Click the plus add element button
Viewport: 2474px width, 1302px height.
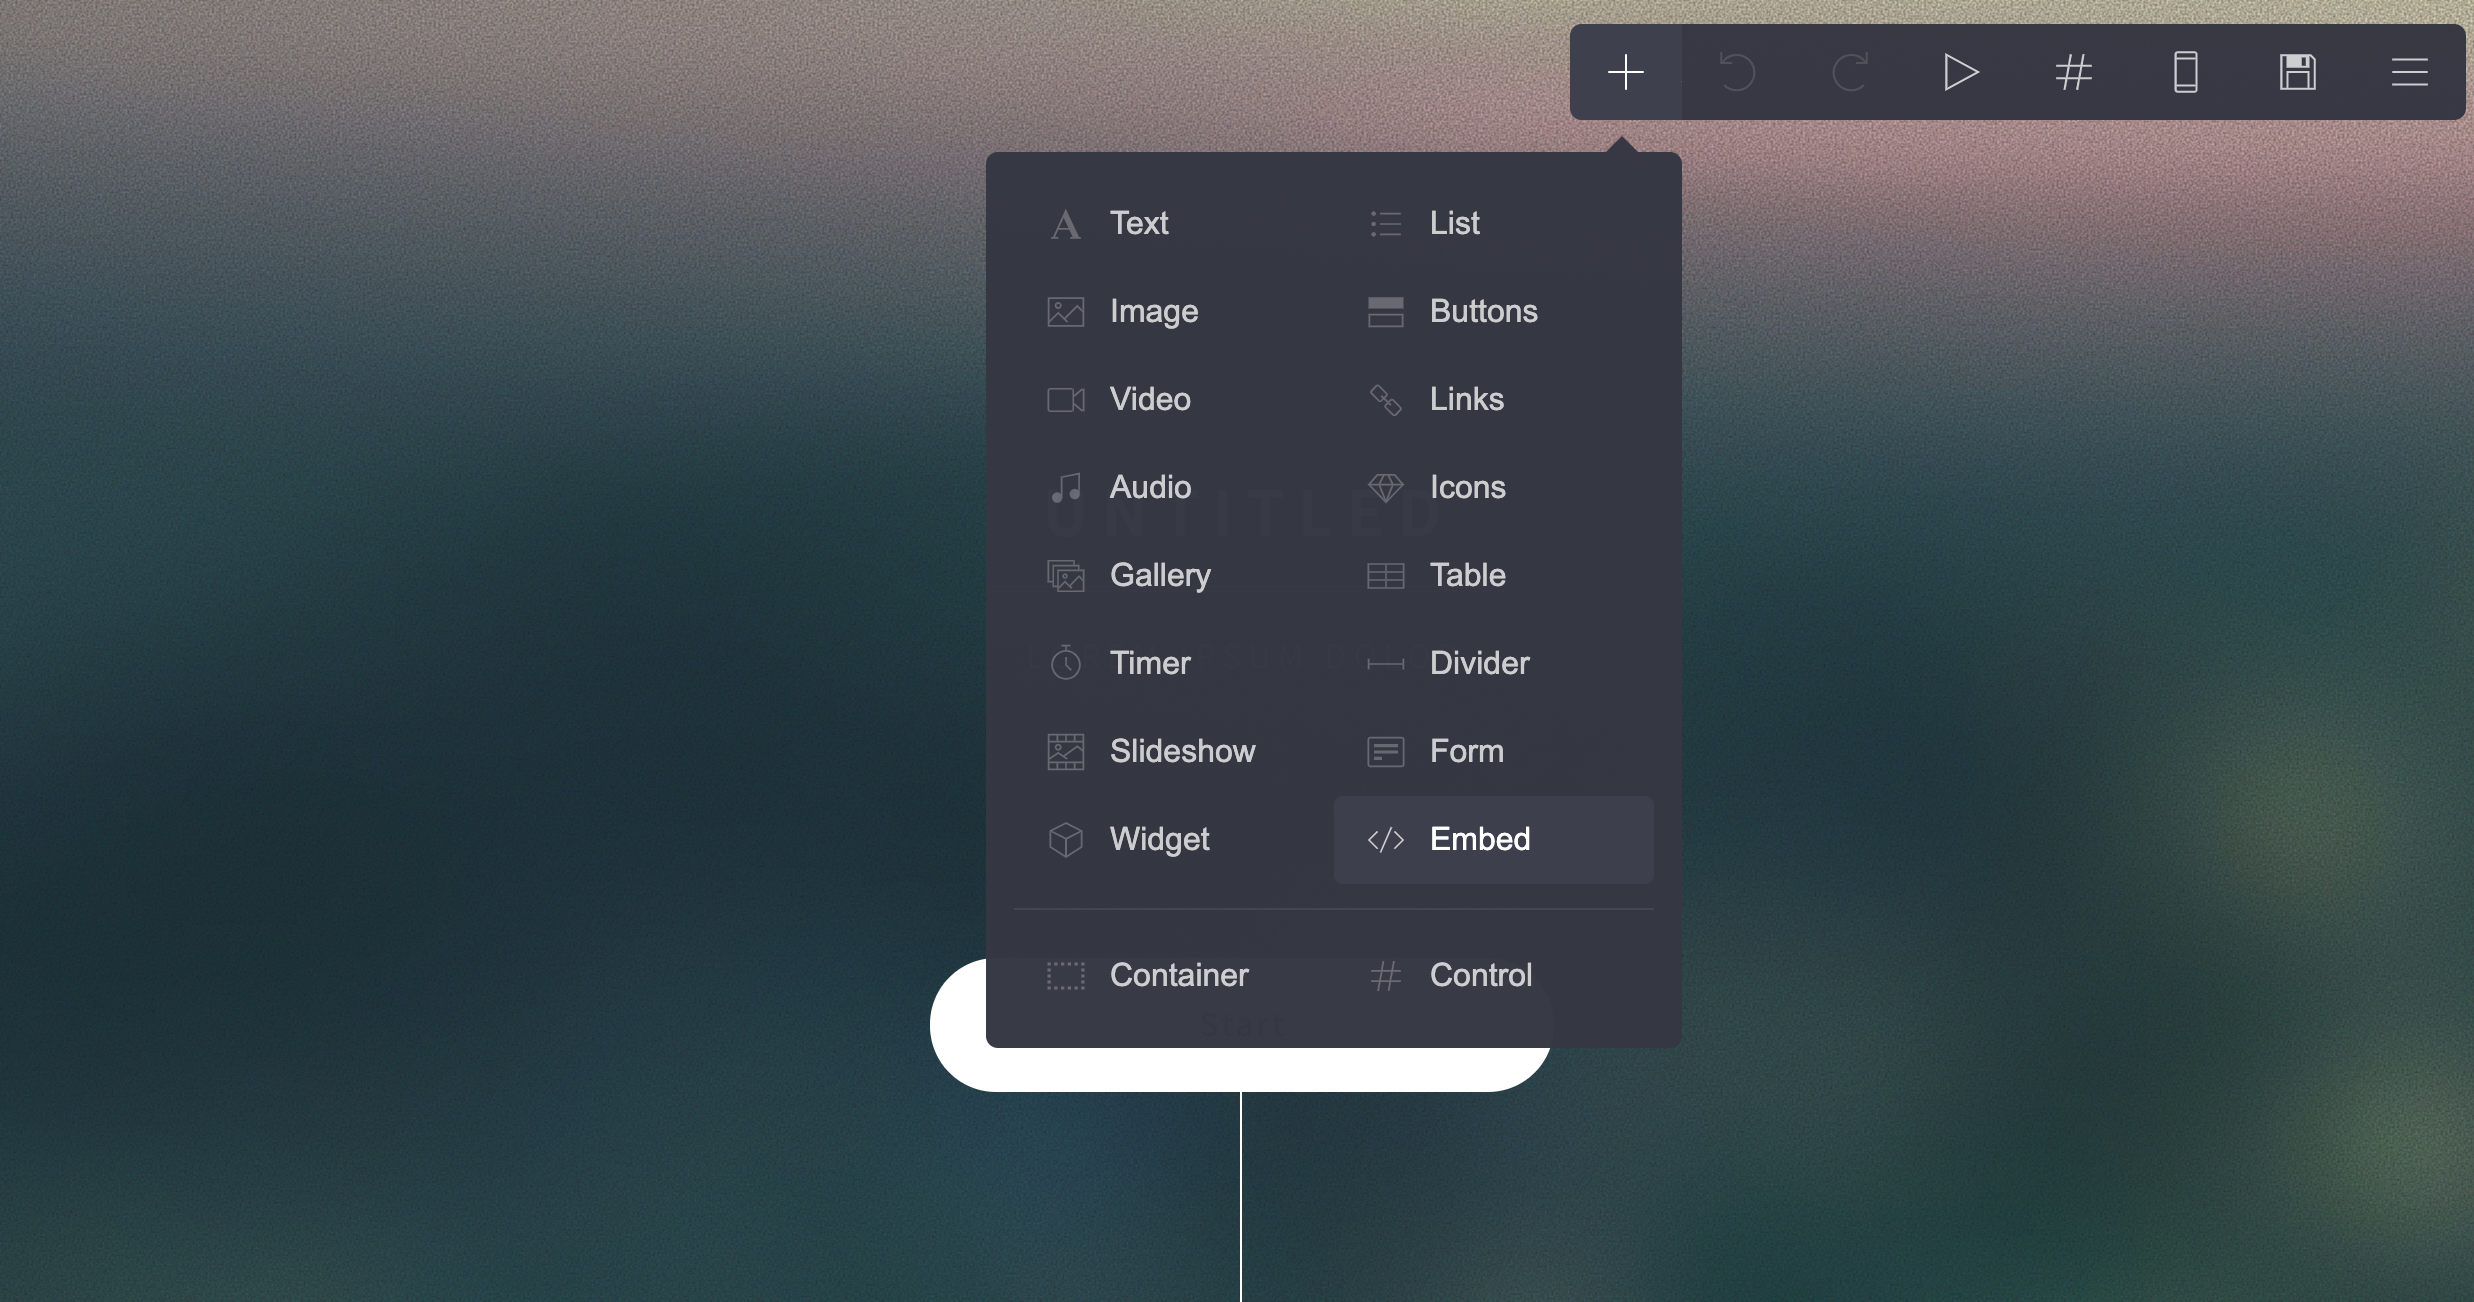1625,72
